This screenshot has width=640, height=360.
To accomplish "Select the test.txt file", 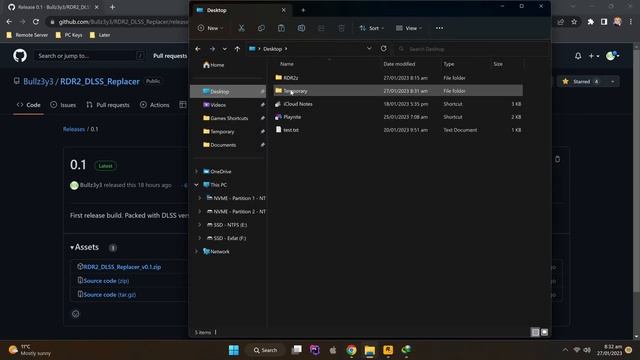I will 398,130.
